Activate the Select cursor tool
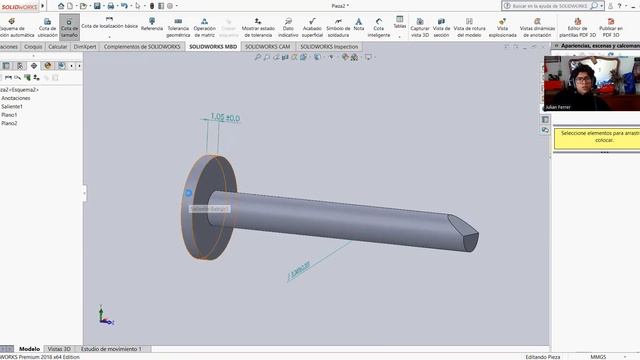 138,6
